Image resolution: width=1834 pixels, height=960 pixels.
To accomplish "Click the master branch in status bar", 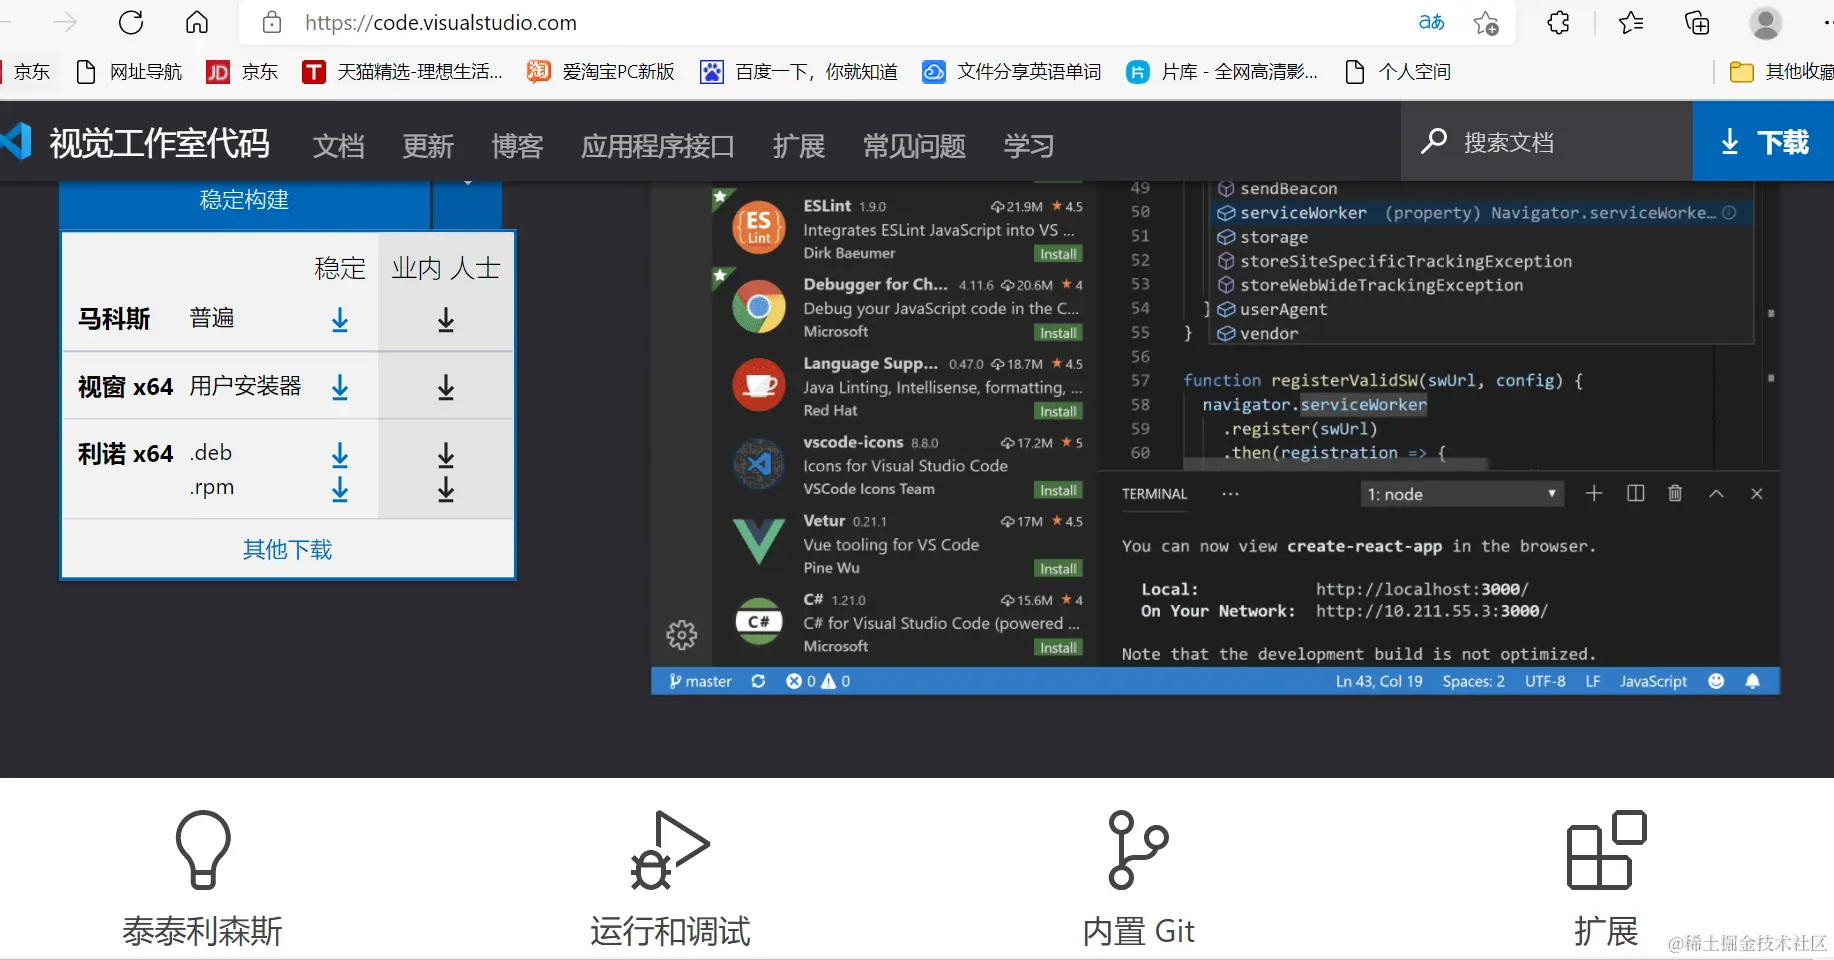I will (x=700, y=681).
